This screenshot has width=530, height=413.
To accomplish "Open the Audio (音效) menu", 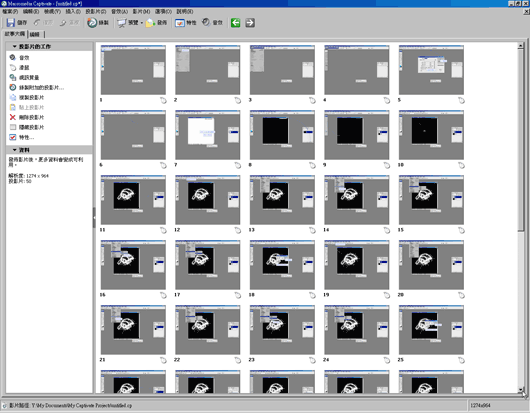I will click(x=120, y=11).
